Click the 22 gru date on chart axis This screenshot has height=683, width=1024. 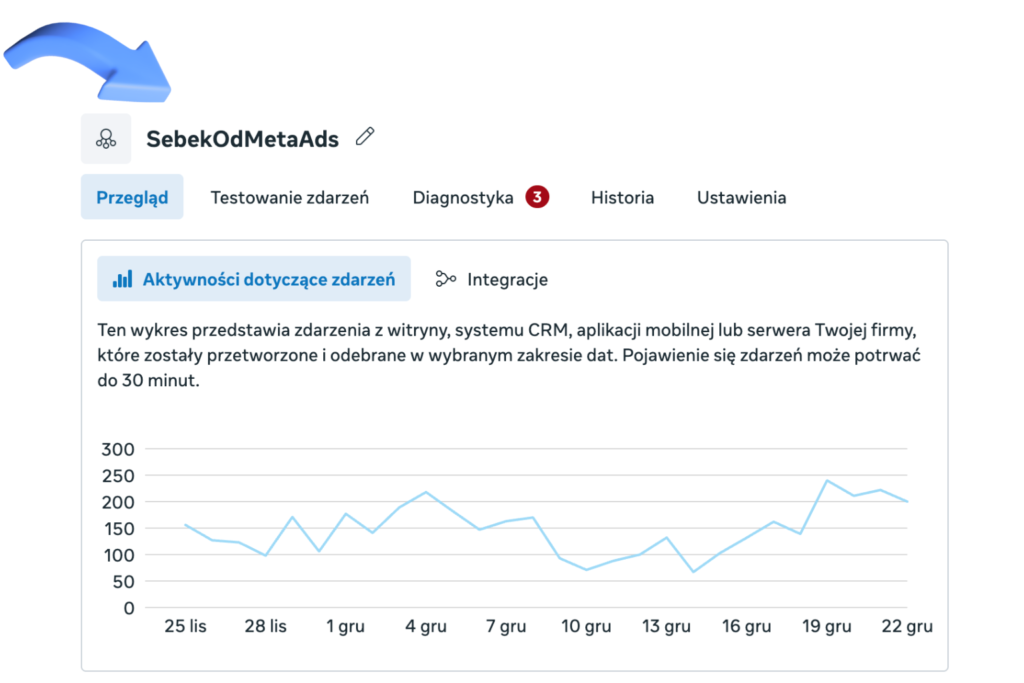point(906,627)
